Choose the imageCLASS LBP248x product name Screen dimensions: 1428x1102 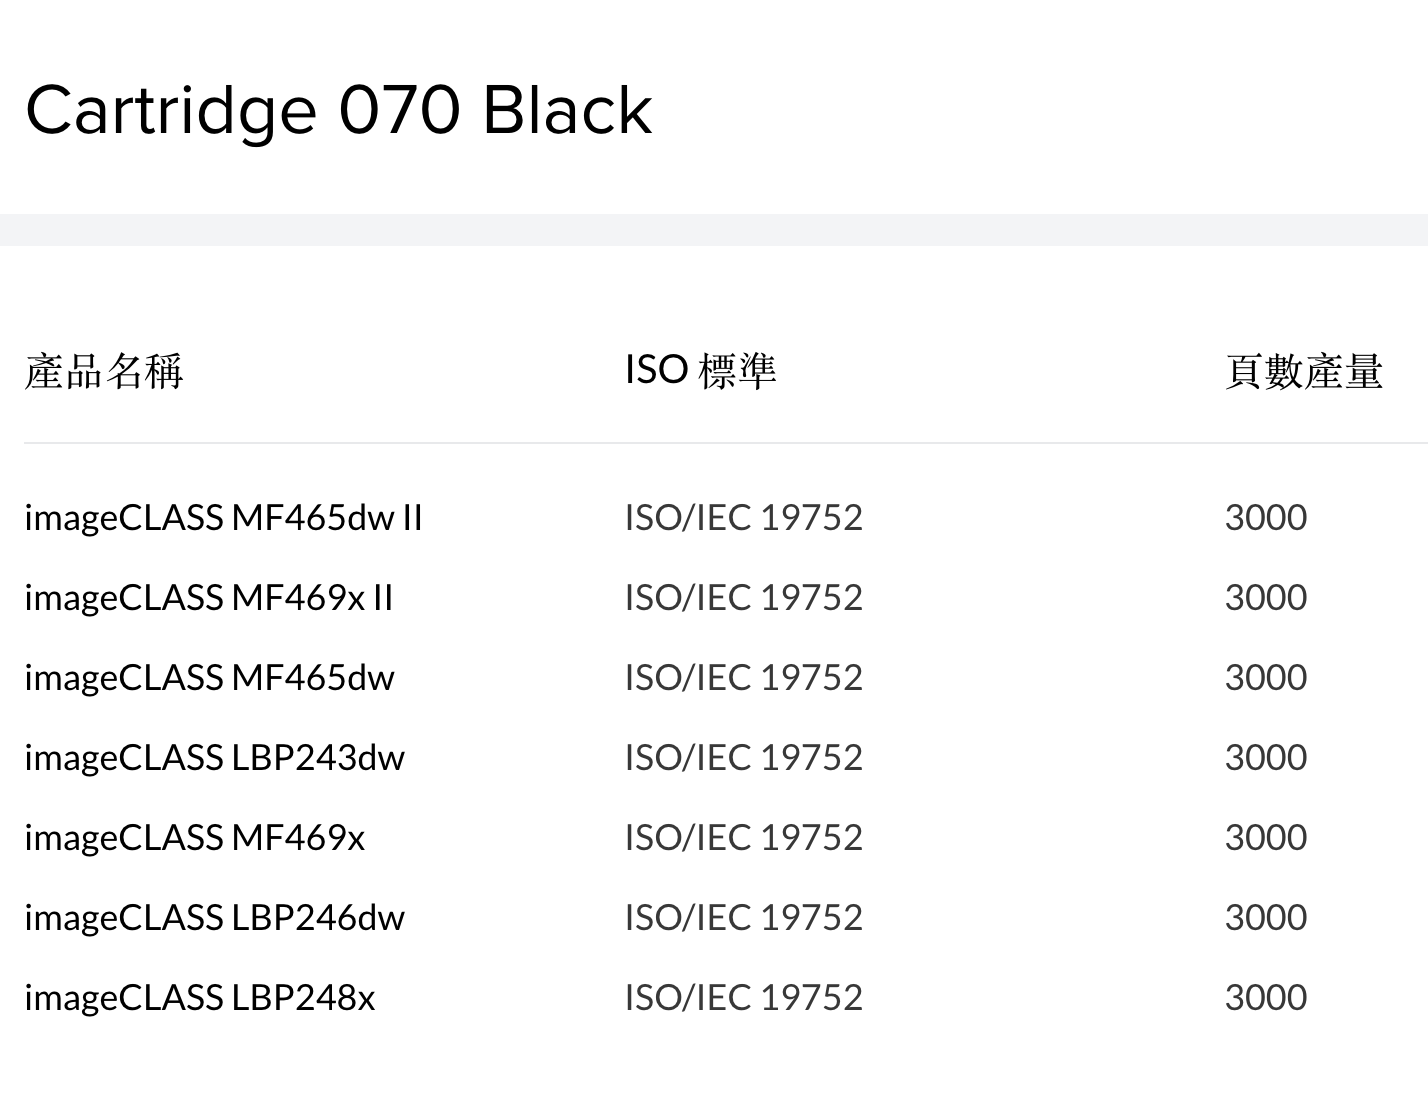point(199,998)
